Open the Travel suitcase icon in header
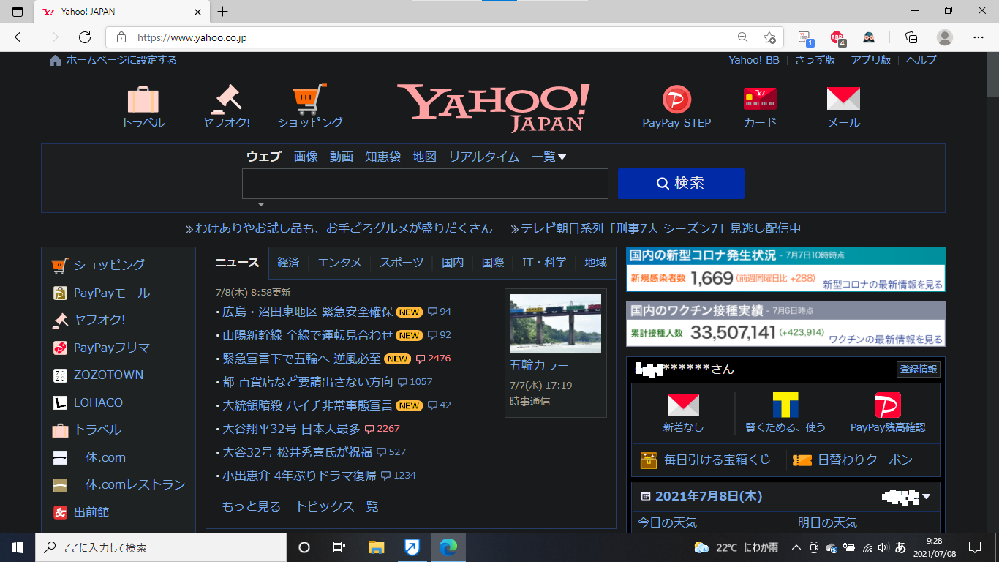This screenshot has height=562, width=999. (x=143, y=100)
